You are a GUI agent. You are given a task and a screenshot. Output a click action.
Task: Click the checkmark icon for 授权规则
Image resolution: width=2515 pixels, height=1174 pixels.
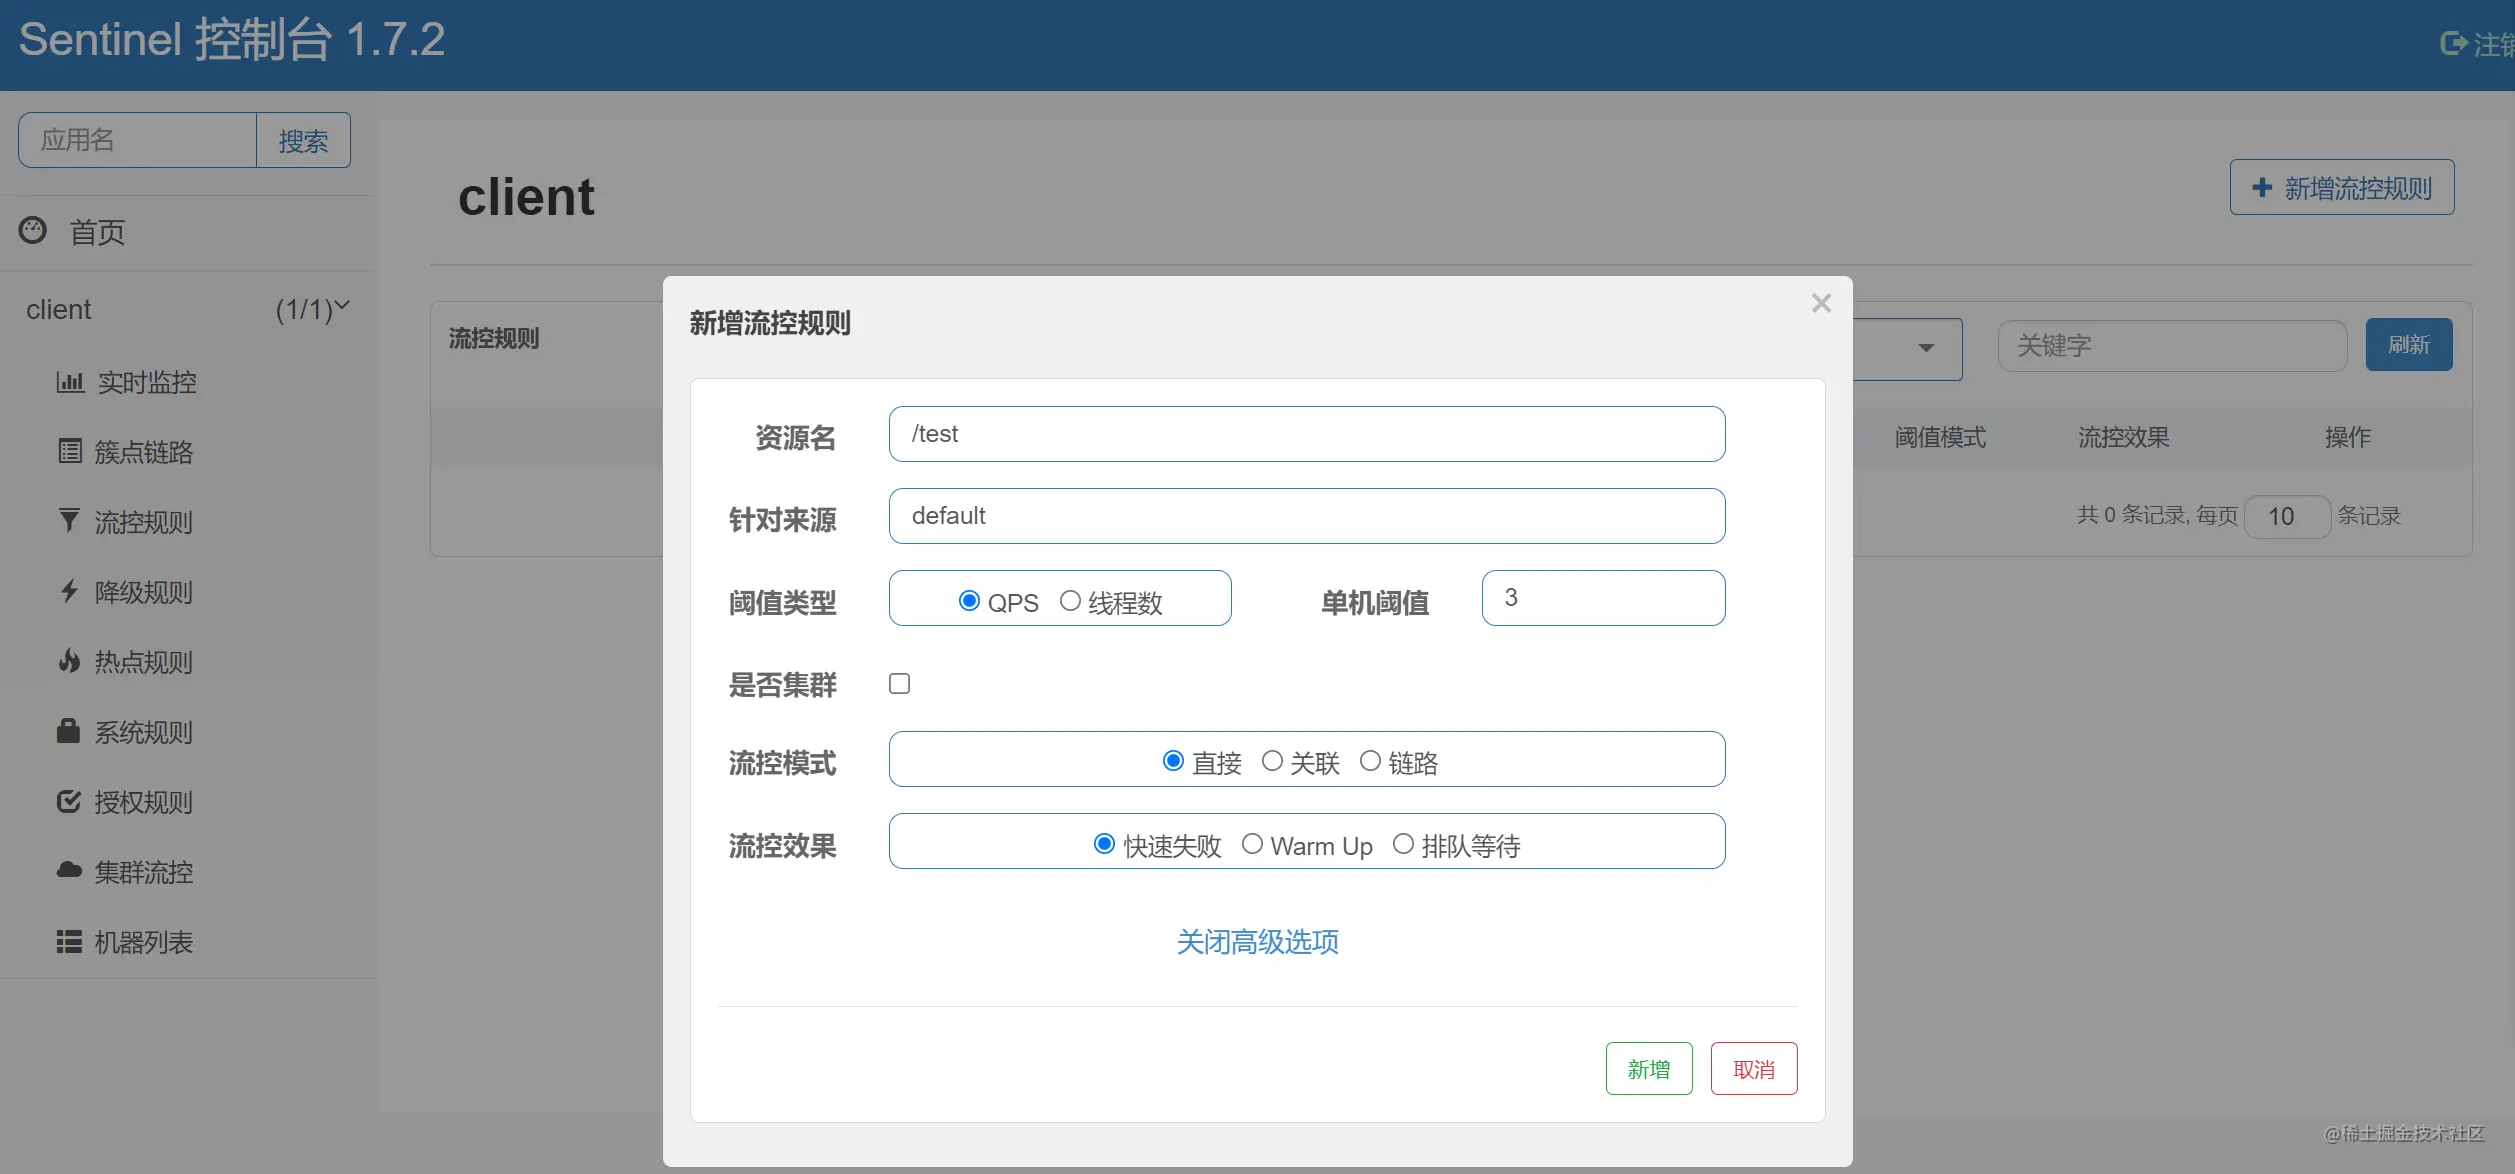[69, 801]
